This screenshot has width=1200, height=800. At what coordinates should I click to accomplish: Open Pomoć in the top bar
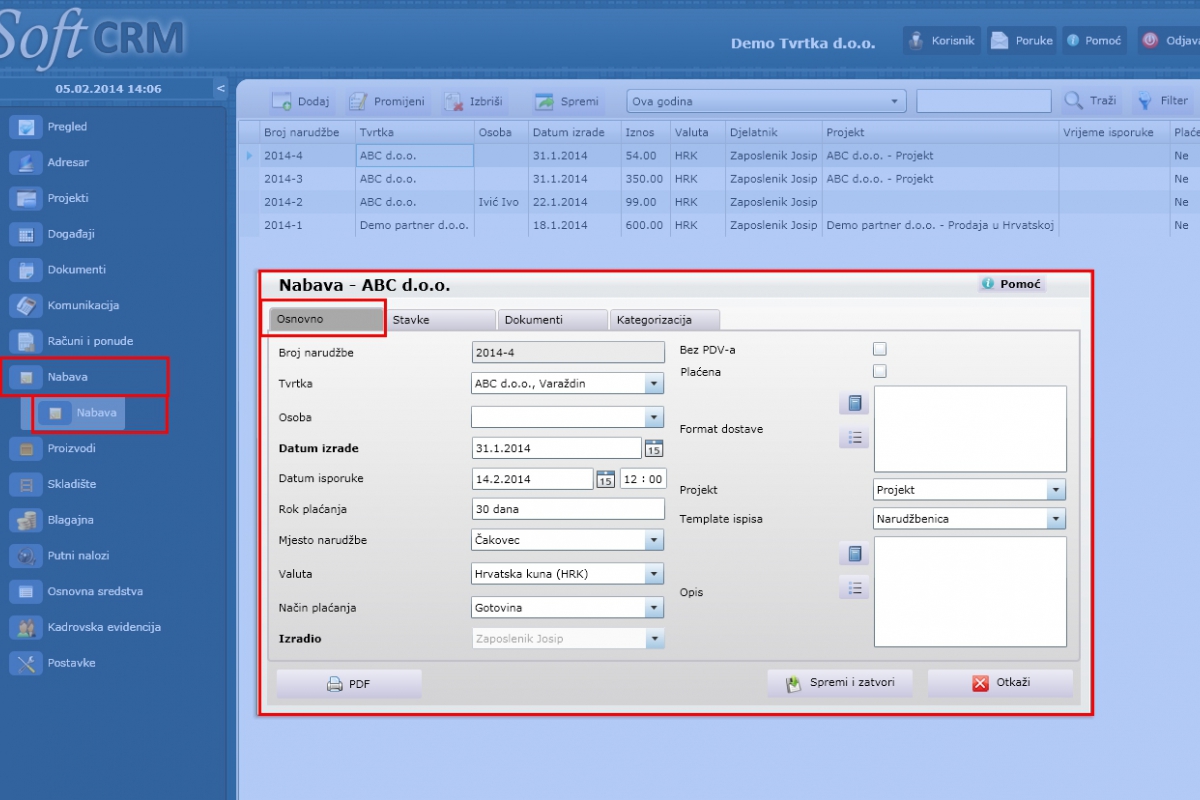pyautogui.click(x=1094, y=41)
